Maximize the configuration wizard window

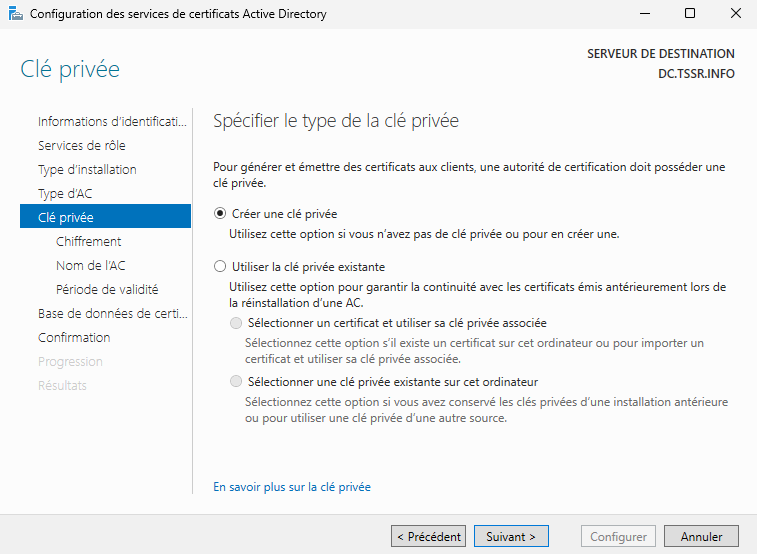pyautogui.click(x=689, y=14)
